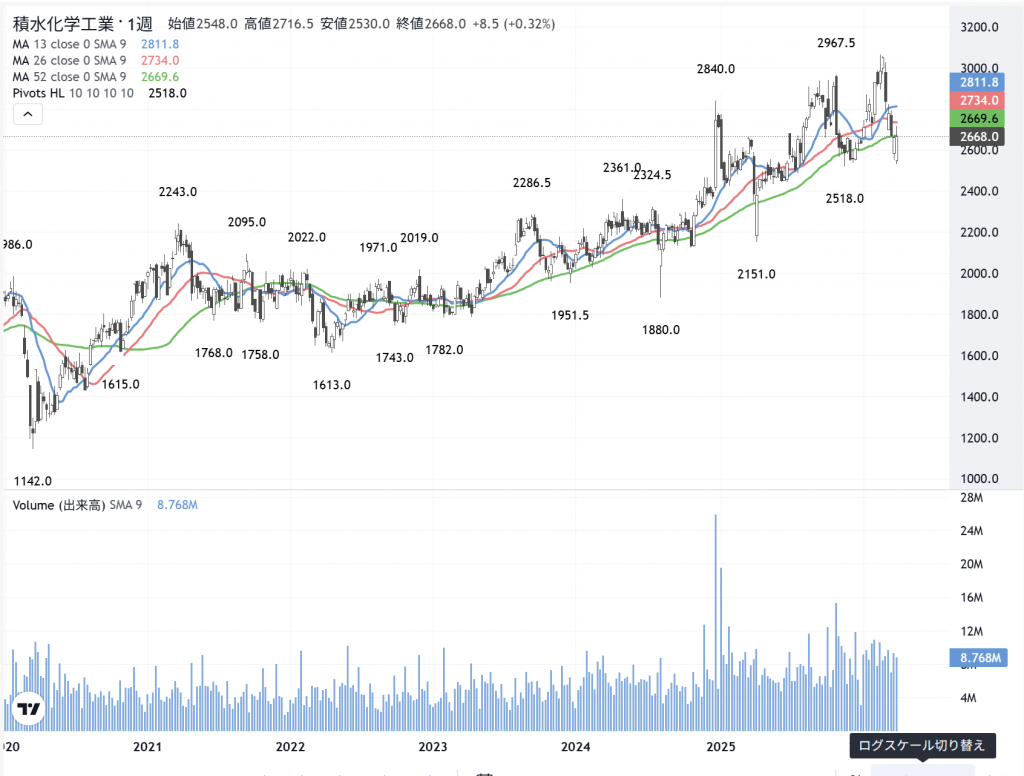Select the MA 13 close indicator legend

pyautogui.click(x=68, y=45)
